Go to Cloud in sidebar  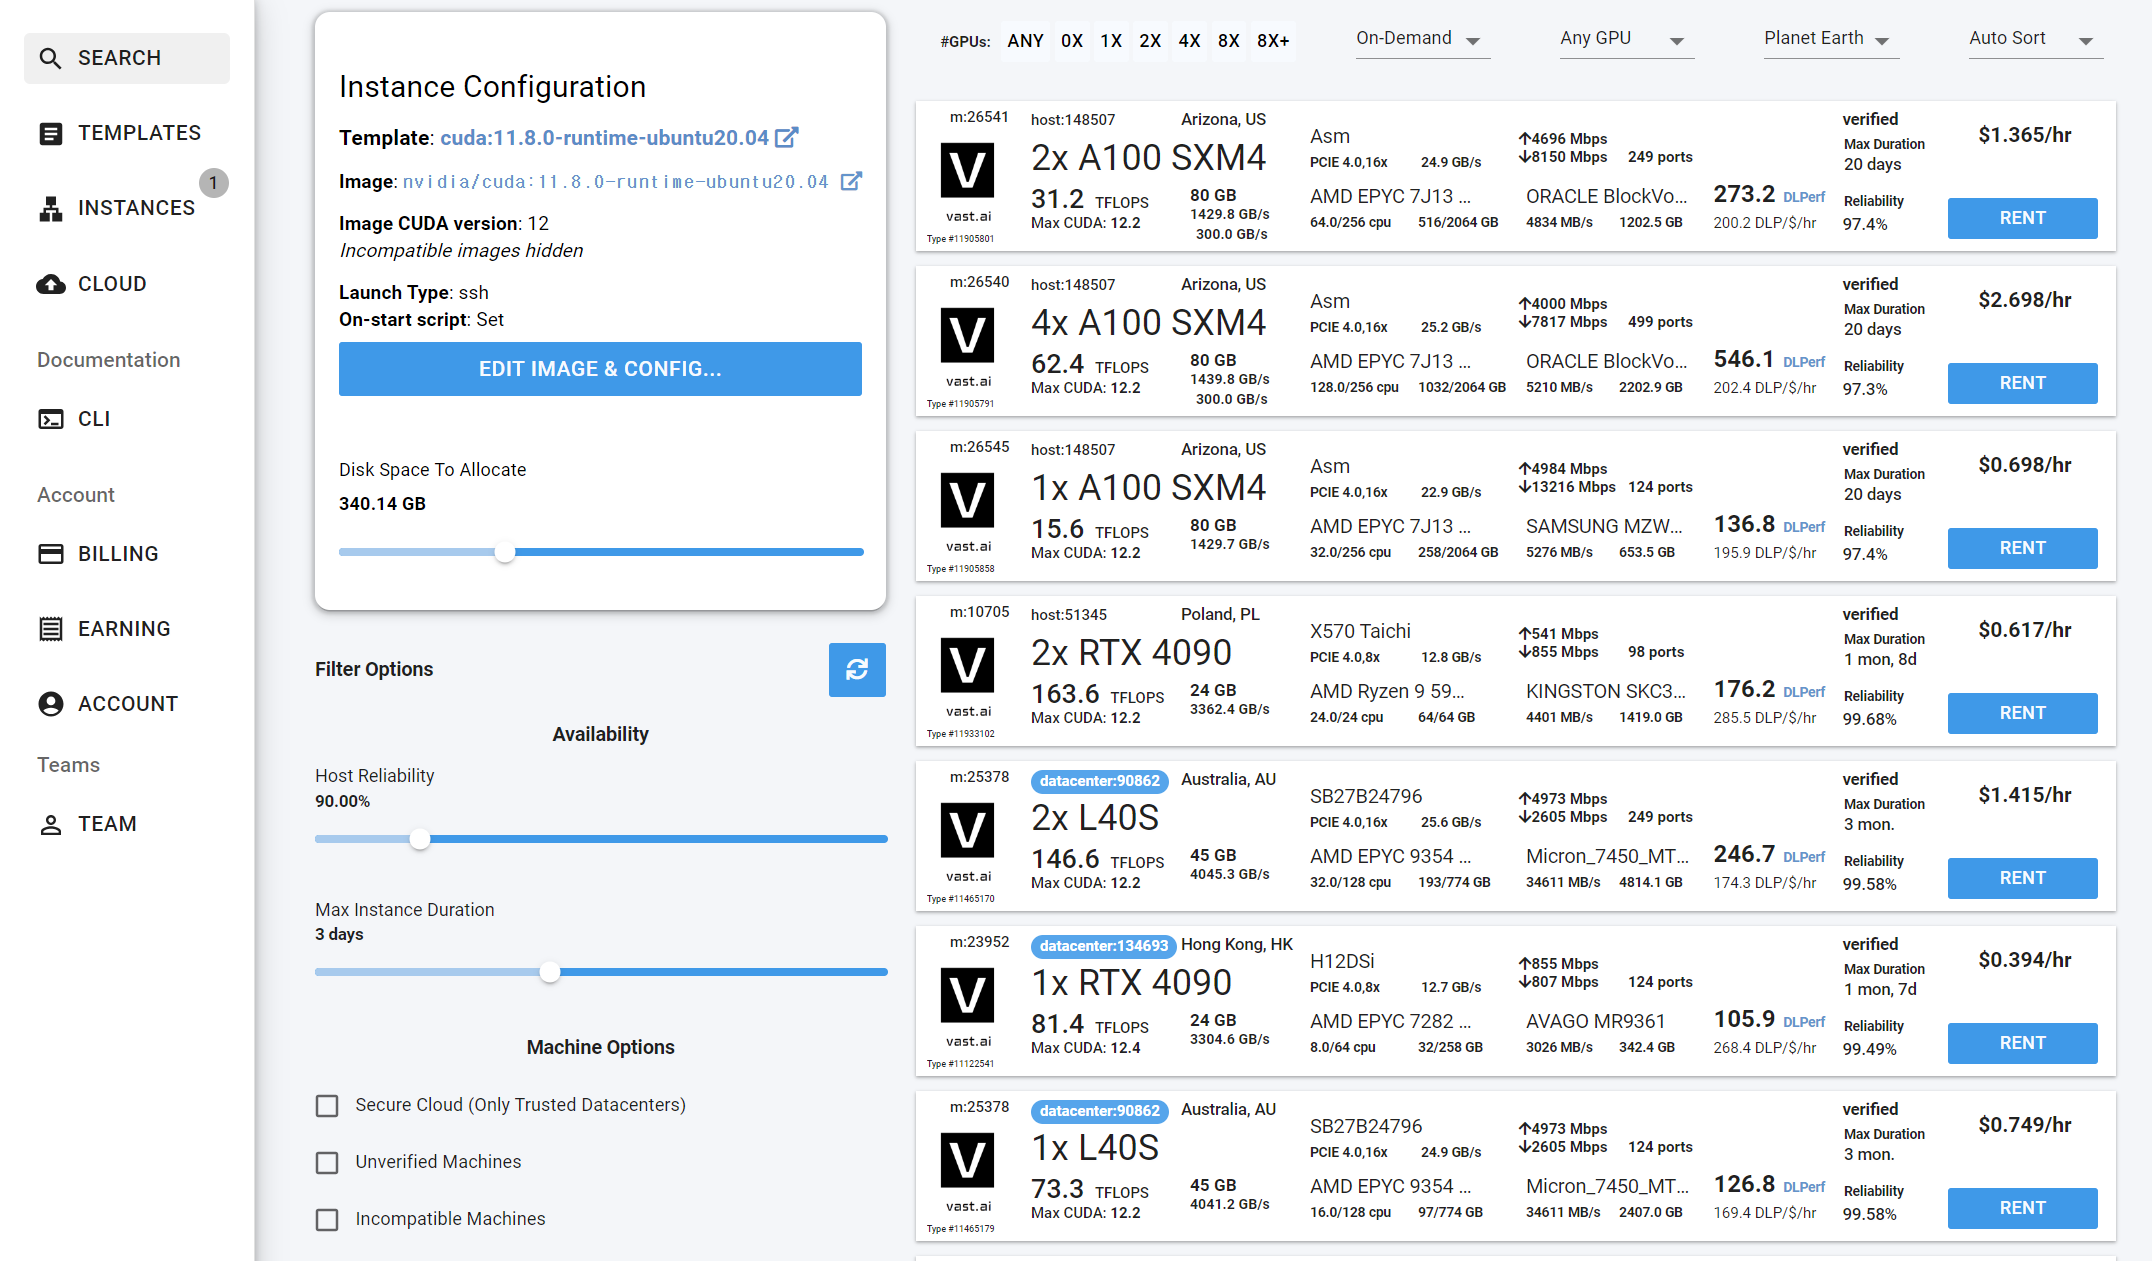(127, 284)
